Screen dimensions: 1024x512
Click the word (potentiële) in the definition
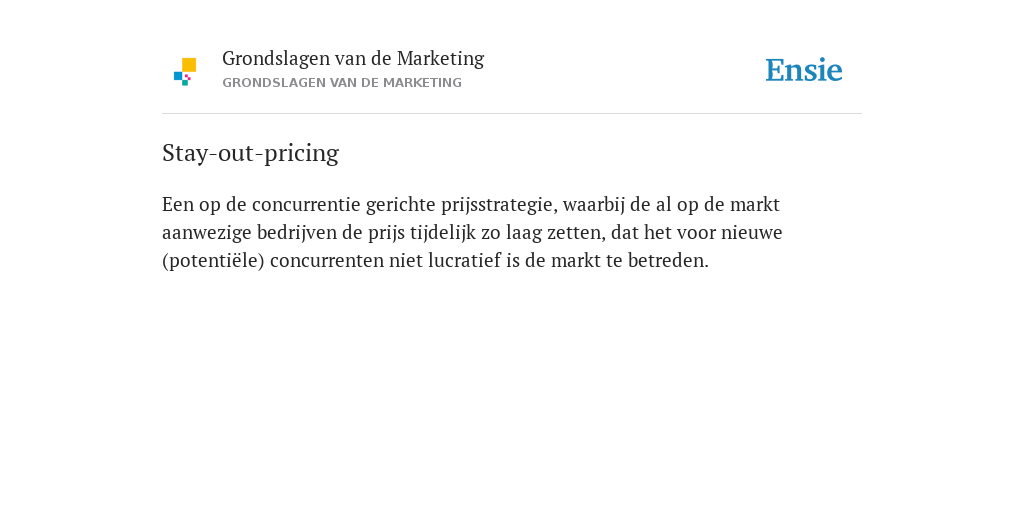coord(213,261)
